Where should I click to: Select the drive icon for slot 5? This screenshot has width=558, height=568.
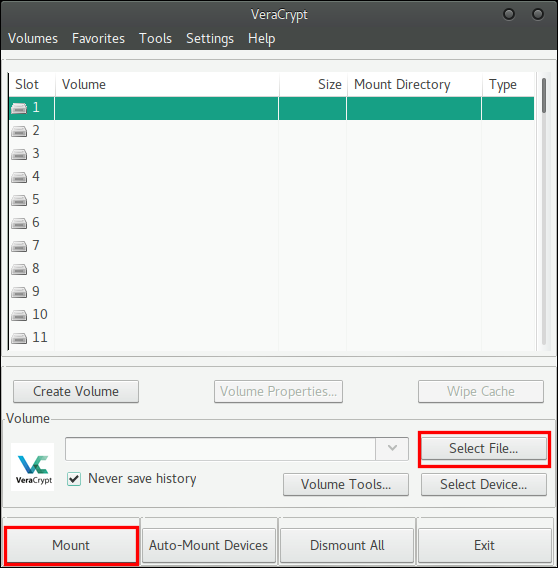click(19, 200)
